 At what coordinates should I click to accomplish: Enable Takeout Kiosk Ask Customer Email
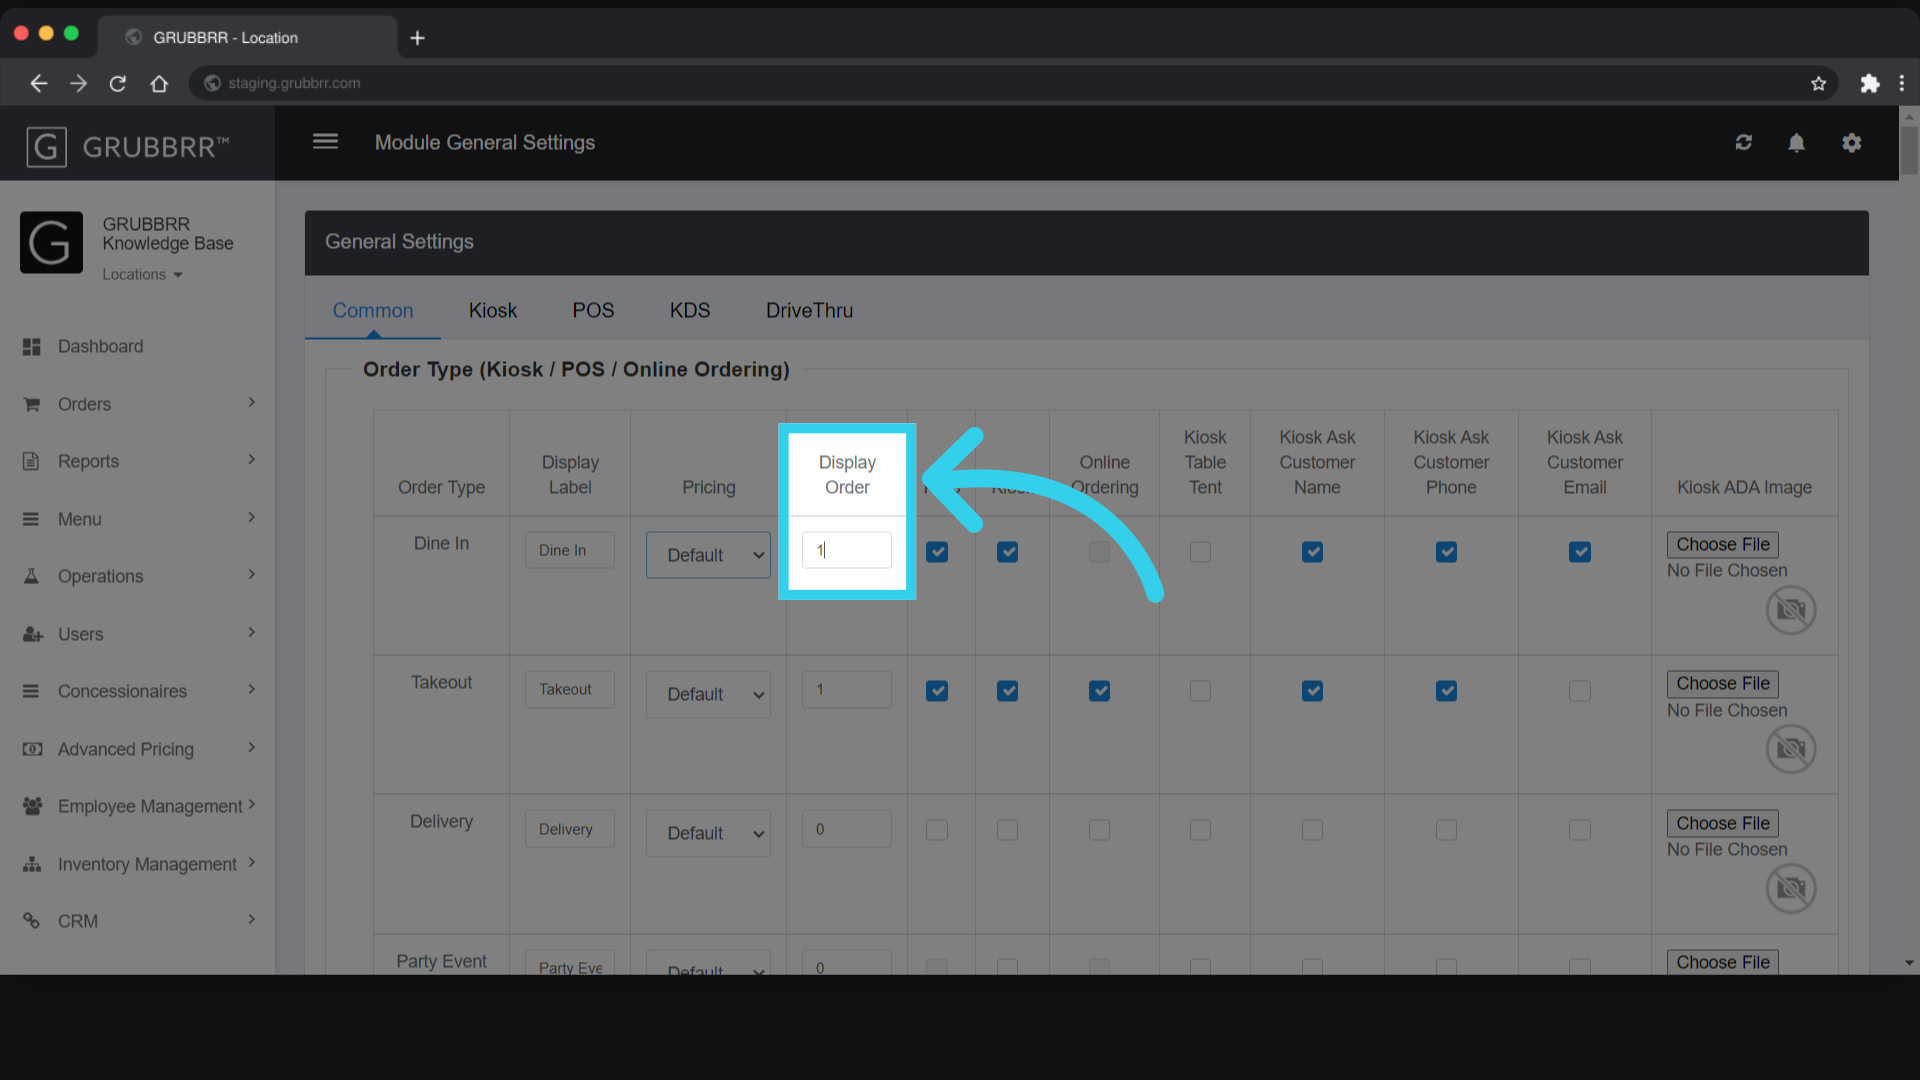[x=1580, y=691]
